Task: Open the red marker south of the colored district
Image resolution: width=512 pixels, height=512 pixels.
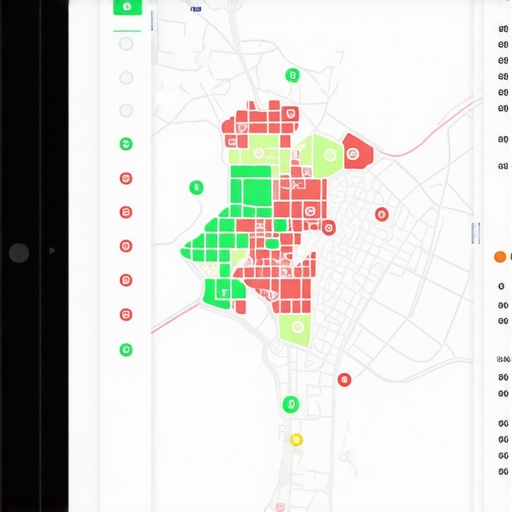Action: tap(344, 380)
